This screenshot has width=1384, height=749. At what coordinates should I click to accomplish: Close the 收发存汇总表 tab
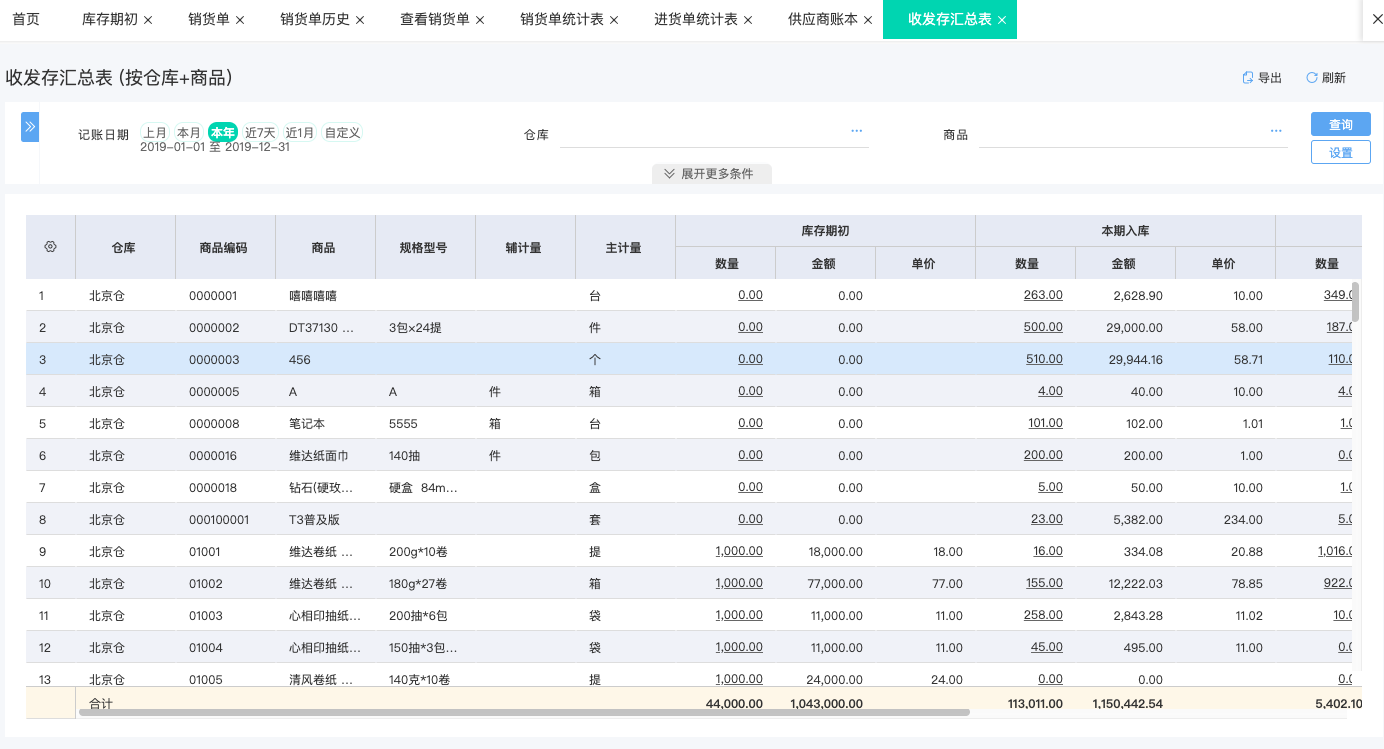pos(1004,19)
